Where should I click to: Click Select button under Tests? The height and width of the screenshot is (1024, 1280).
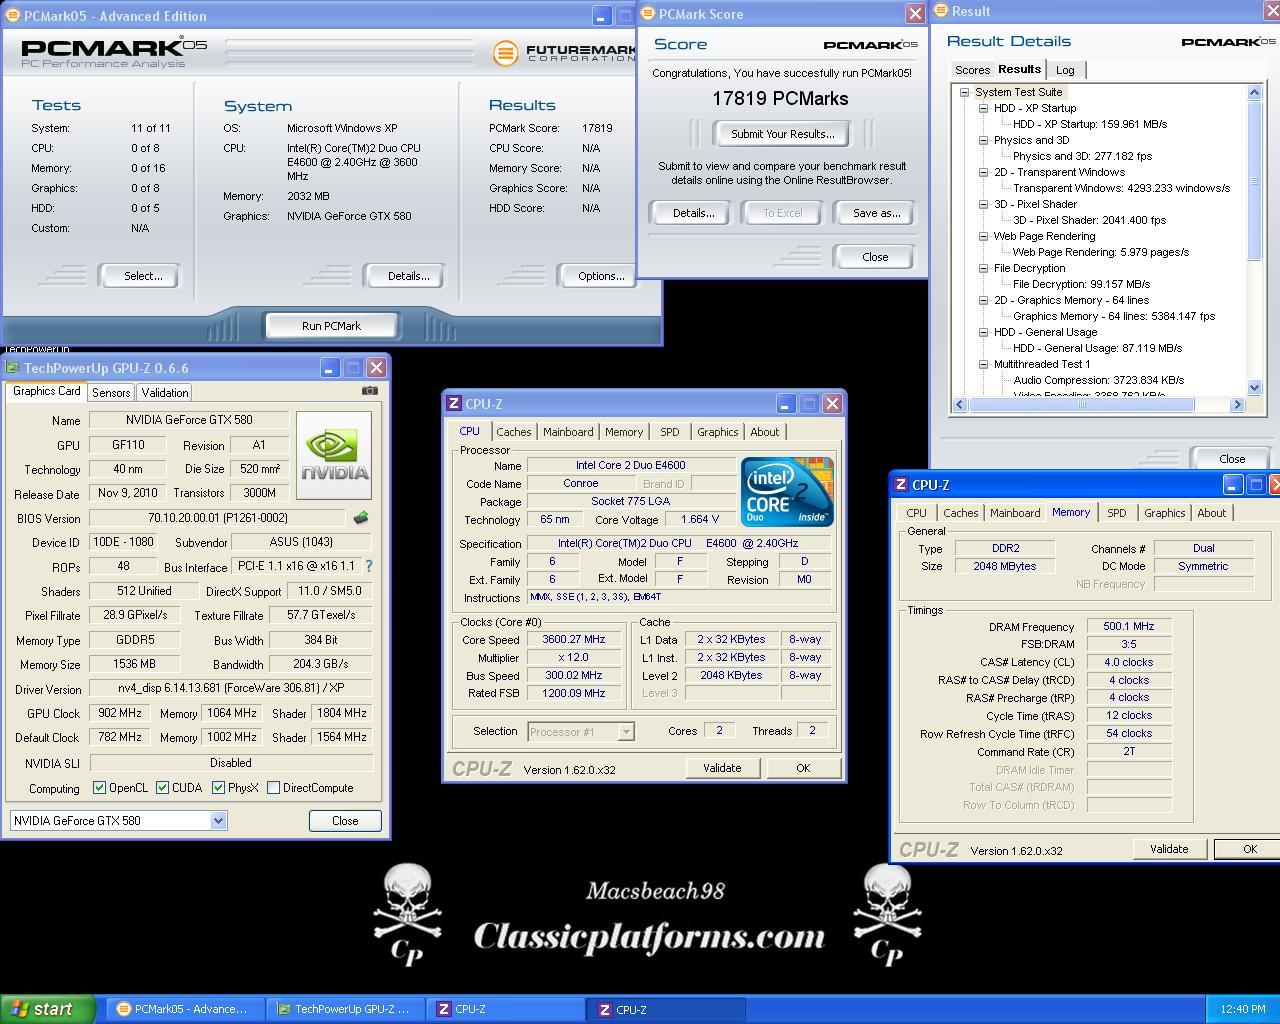pos(142,276)
